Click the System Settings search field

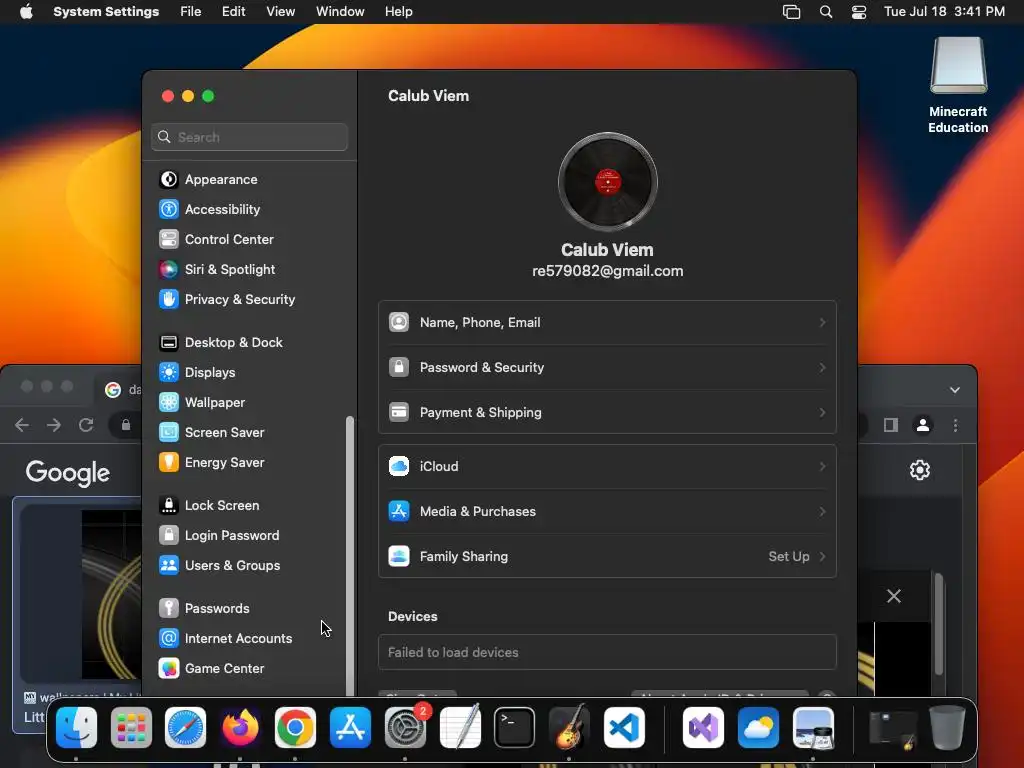coord(249,137)
